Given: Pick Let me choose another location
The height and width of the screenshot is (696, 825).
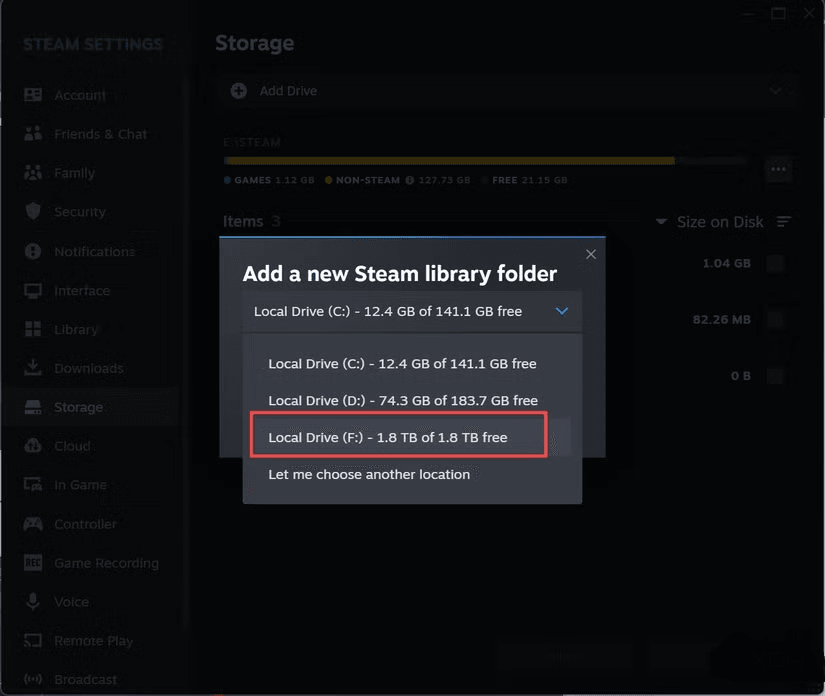Looking at the screenshot, I should (369, 474).
